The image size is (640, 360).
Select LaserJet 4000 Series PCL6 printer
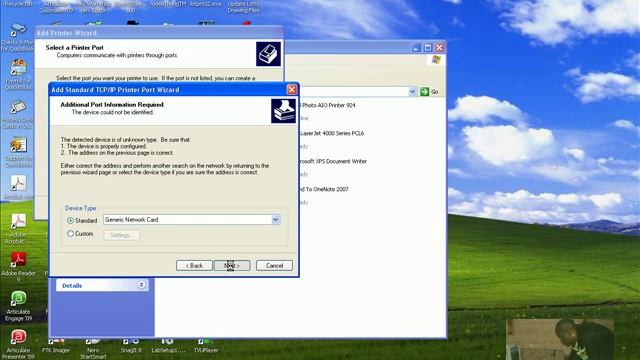click(x=331, y=133)
